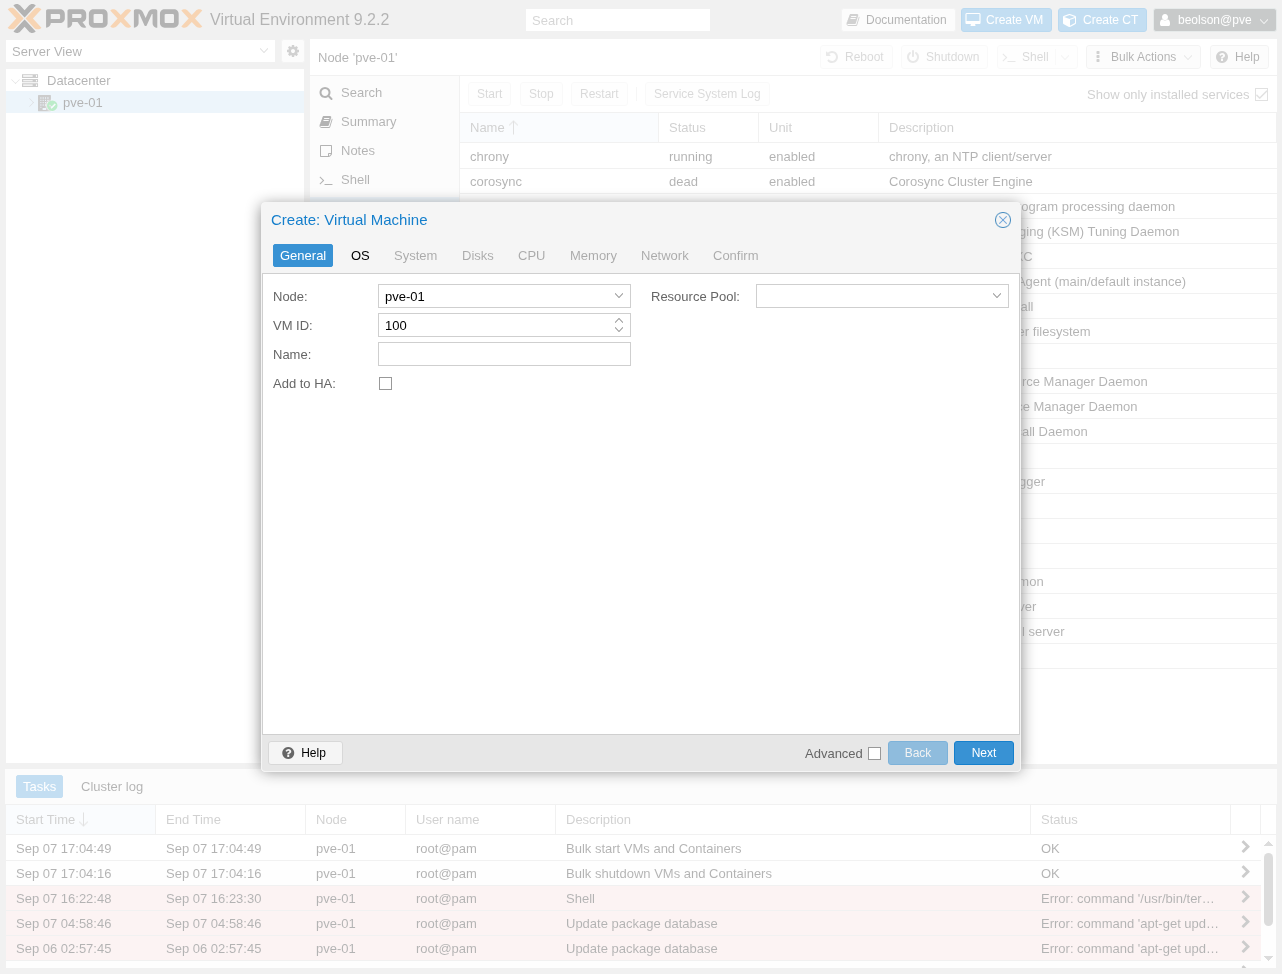Viewport: 1282px width, 974px height.
Task: Select the pve-01 node in tree
Action: coord(82,102)
